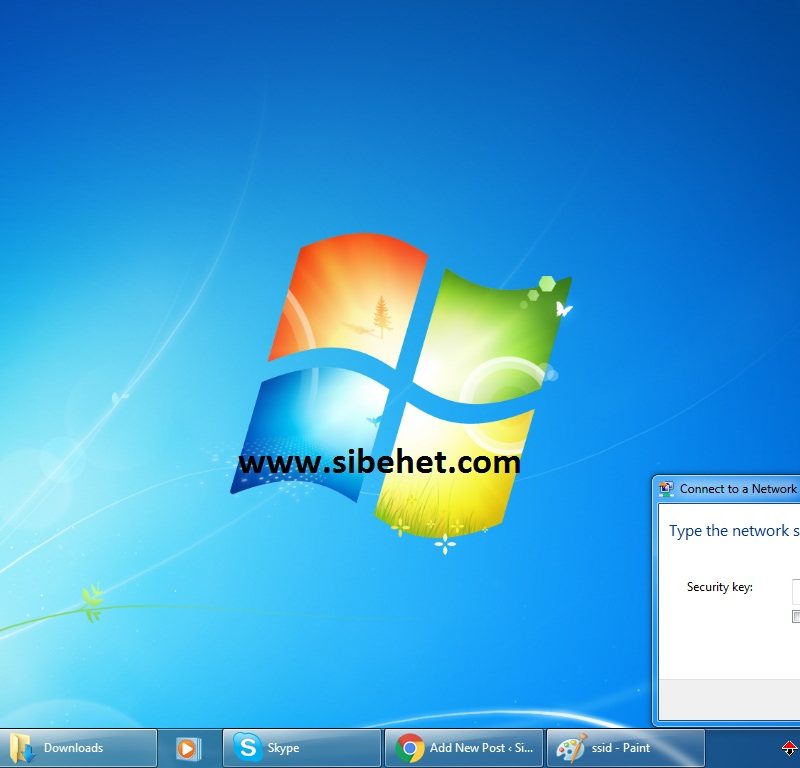Screen dimensions: 800x768
Task: Open Windows Media Player from the taskbar
Action: point(188,749)
